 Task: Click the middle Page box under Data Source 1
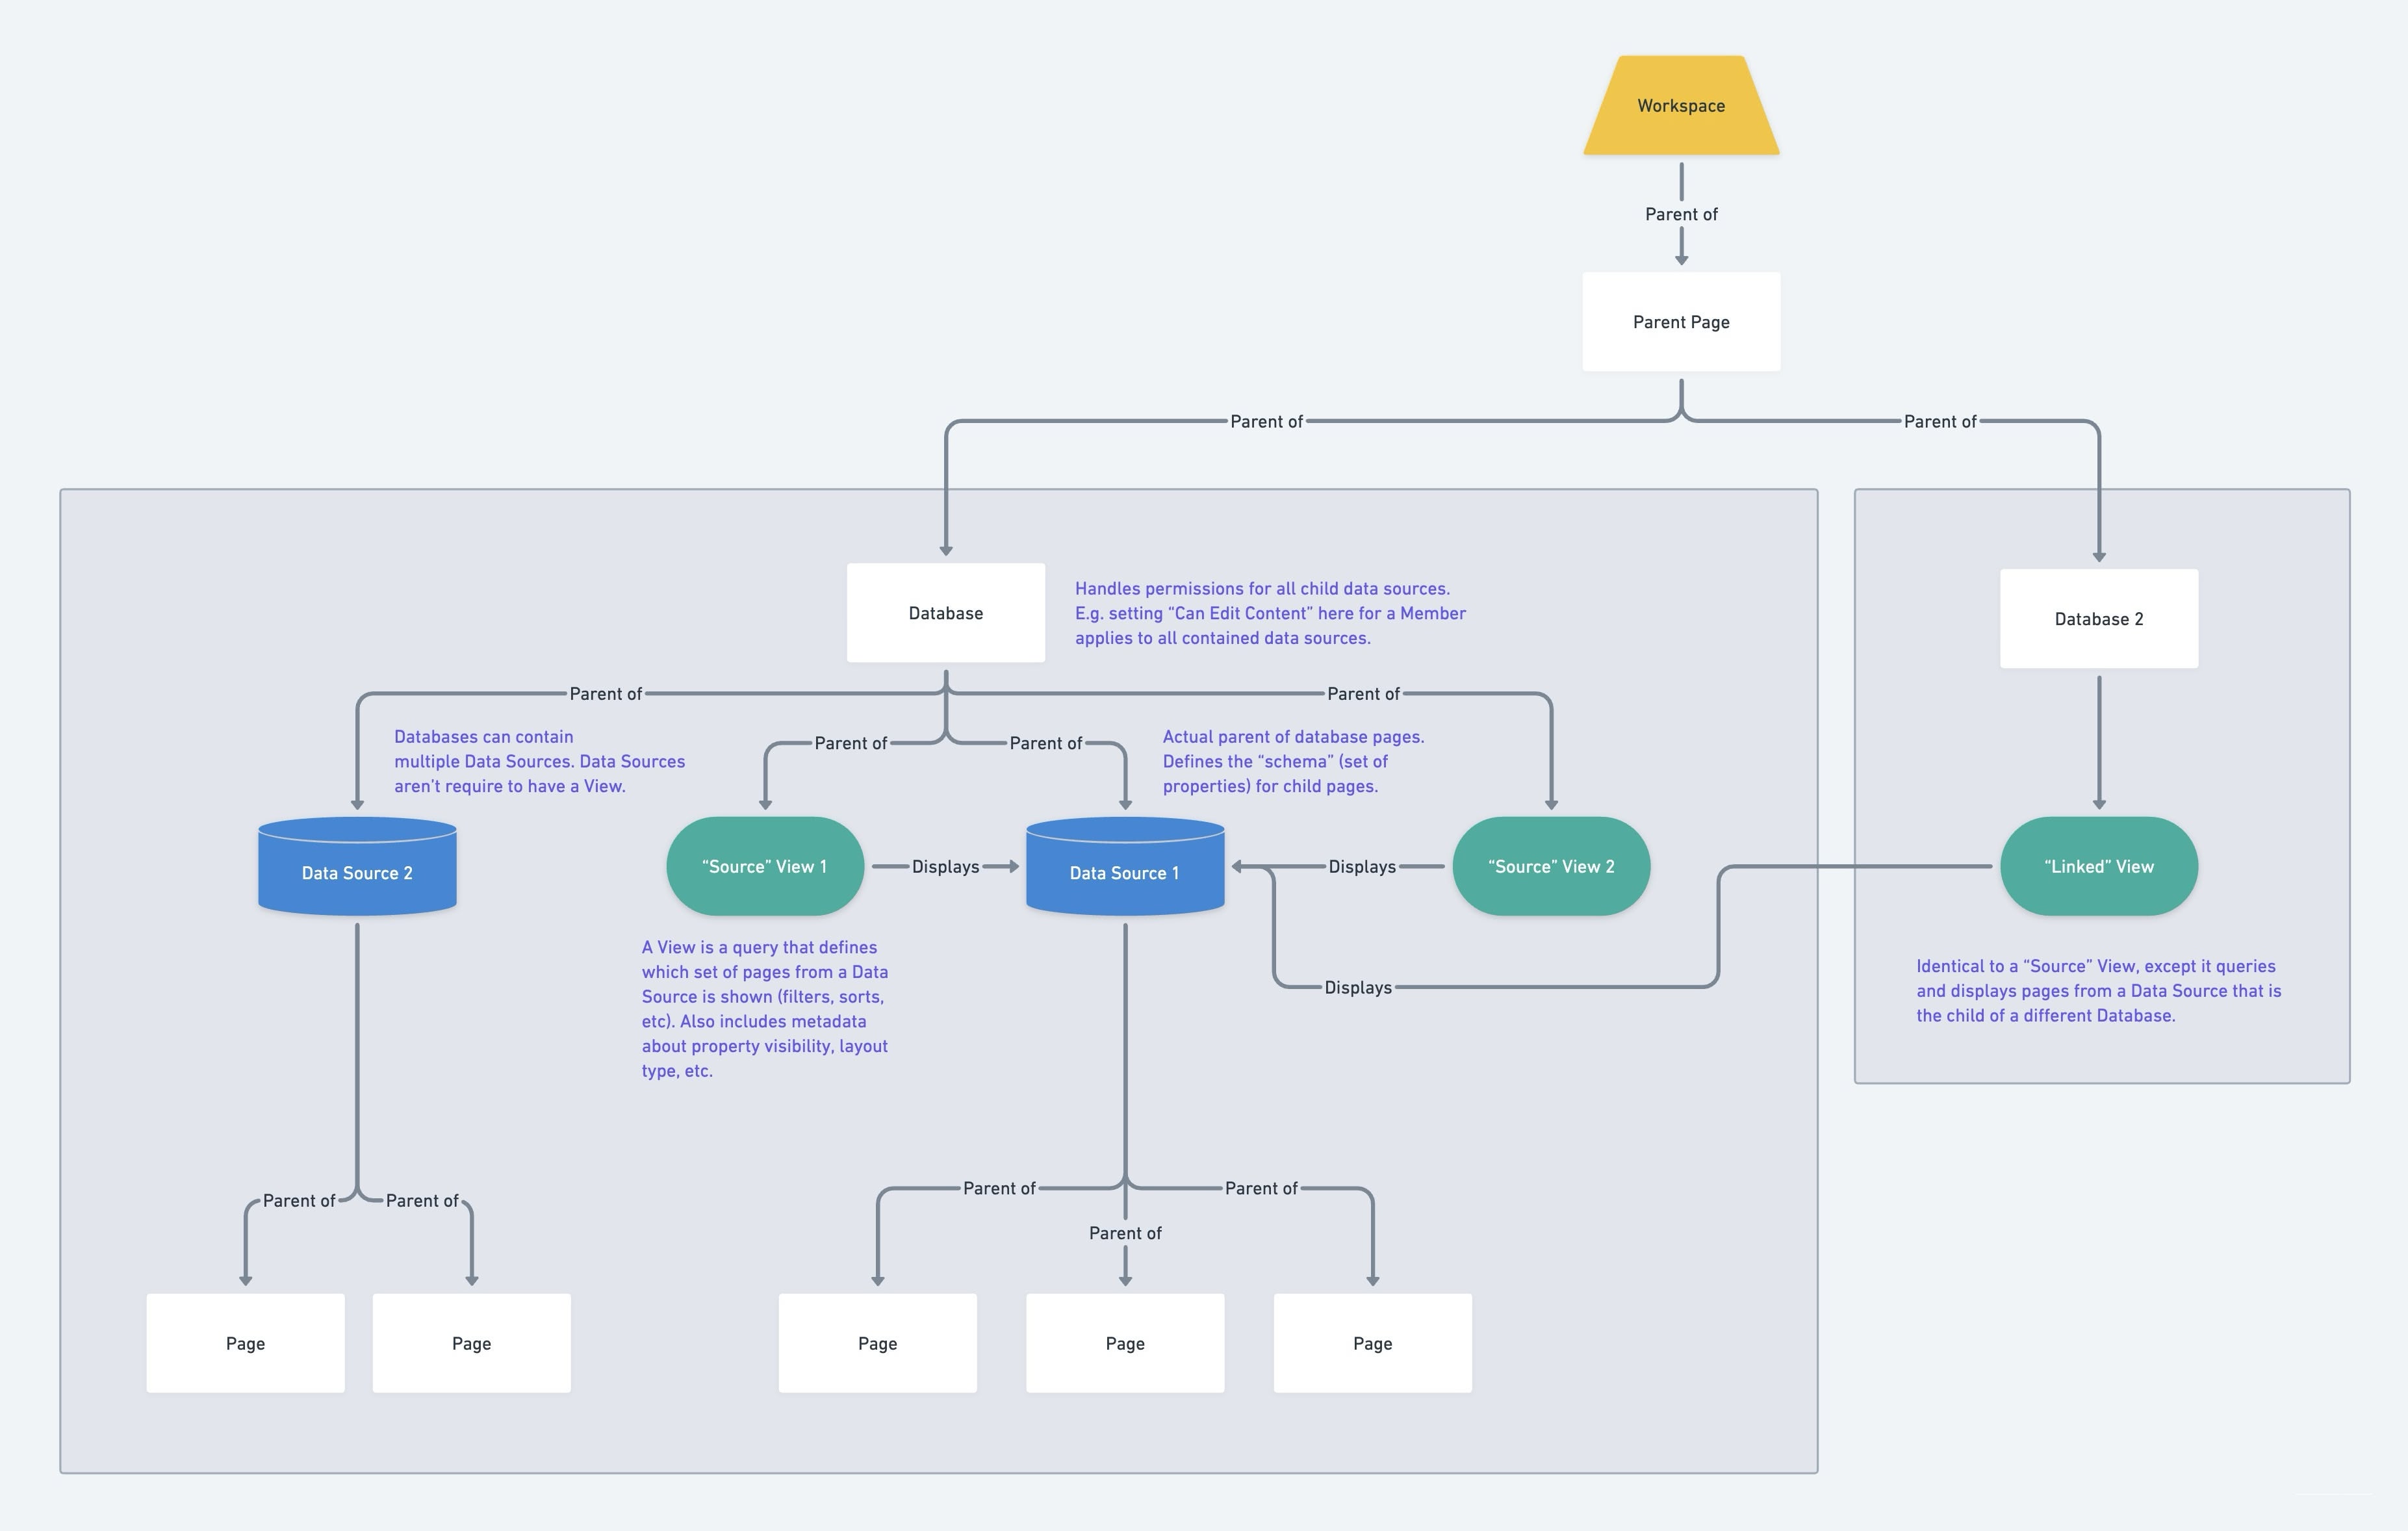(x=1125, y=1343)
